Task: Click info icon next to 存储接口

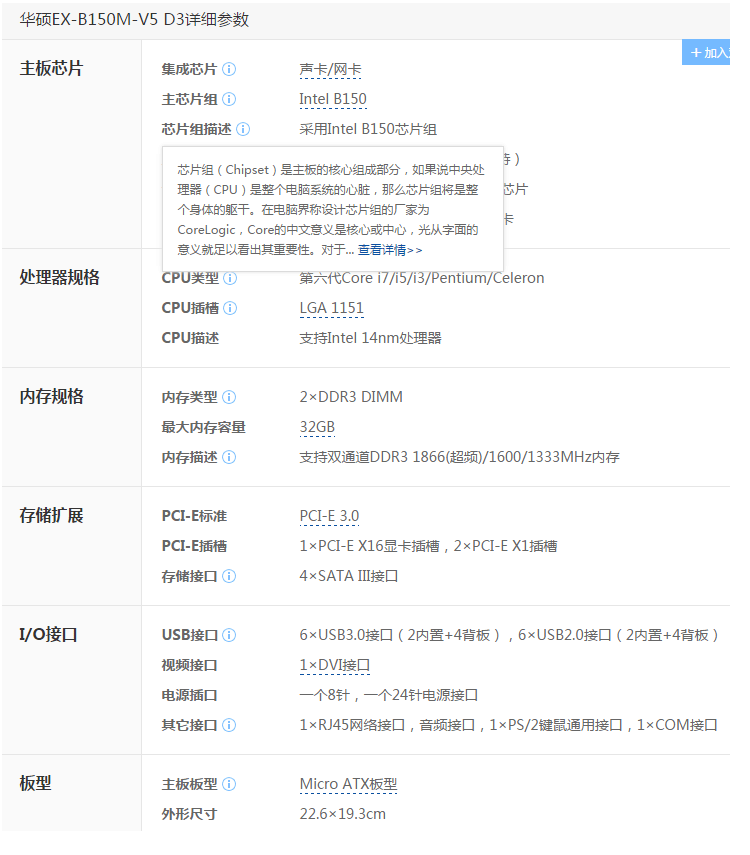Action: click(230, 576)
